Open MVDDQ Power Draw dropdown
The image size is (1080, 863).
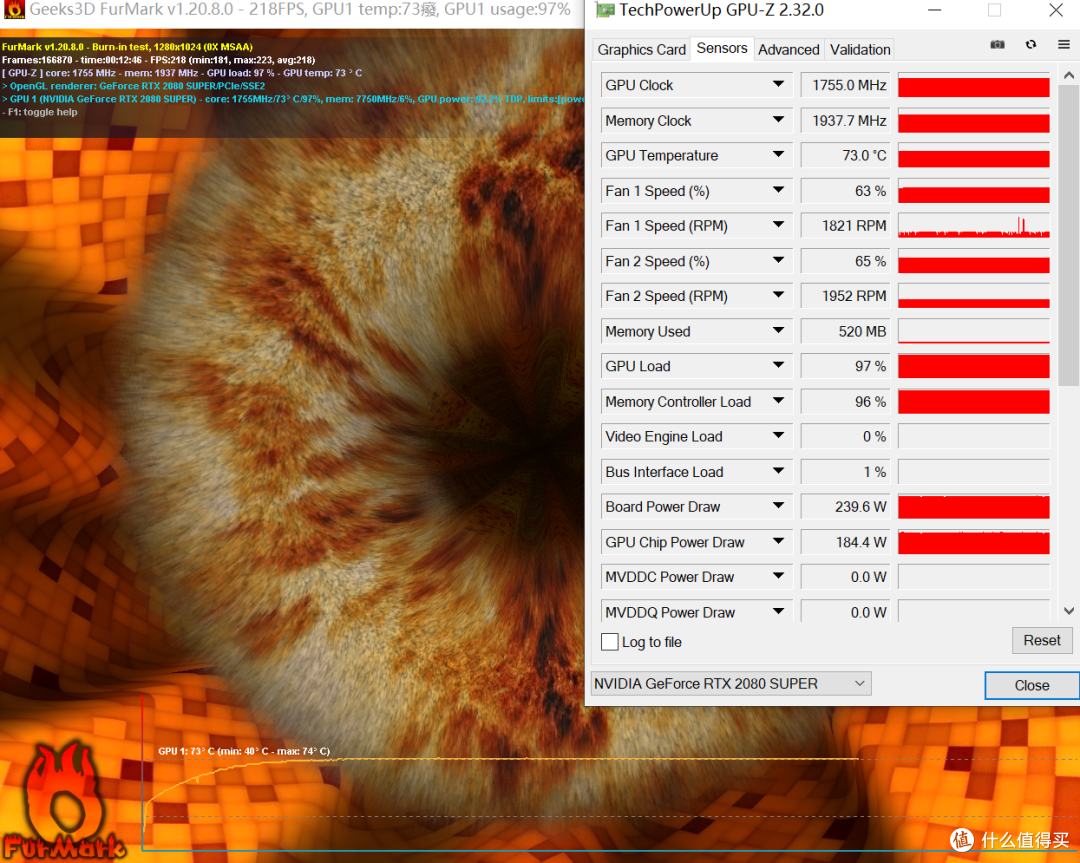tap(778, 612)
